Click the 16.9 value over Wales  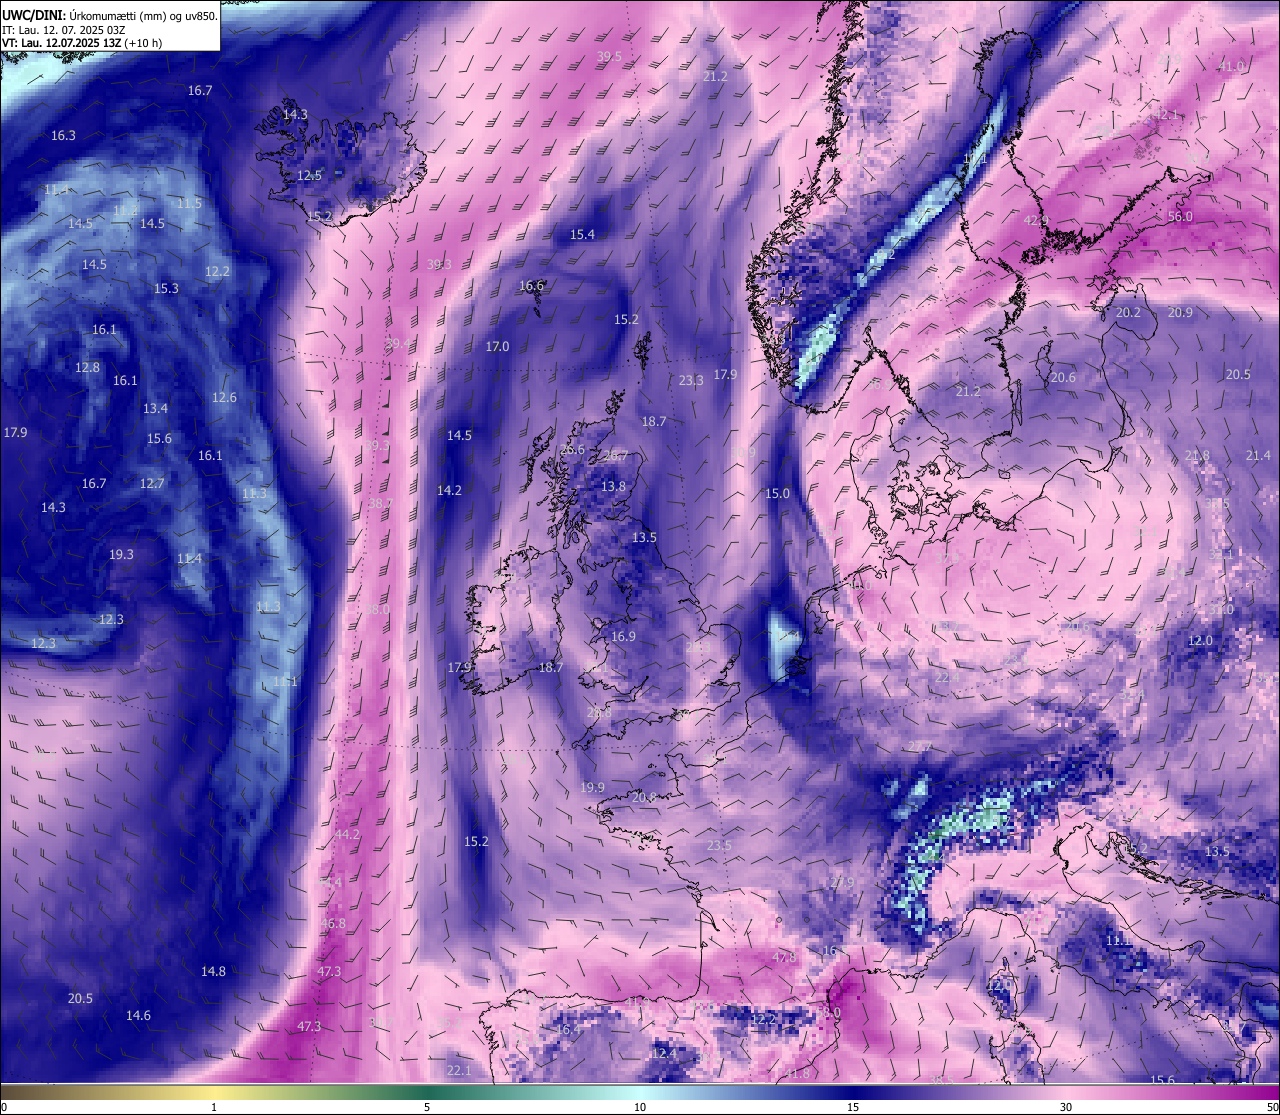[x=623, y=636]
